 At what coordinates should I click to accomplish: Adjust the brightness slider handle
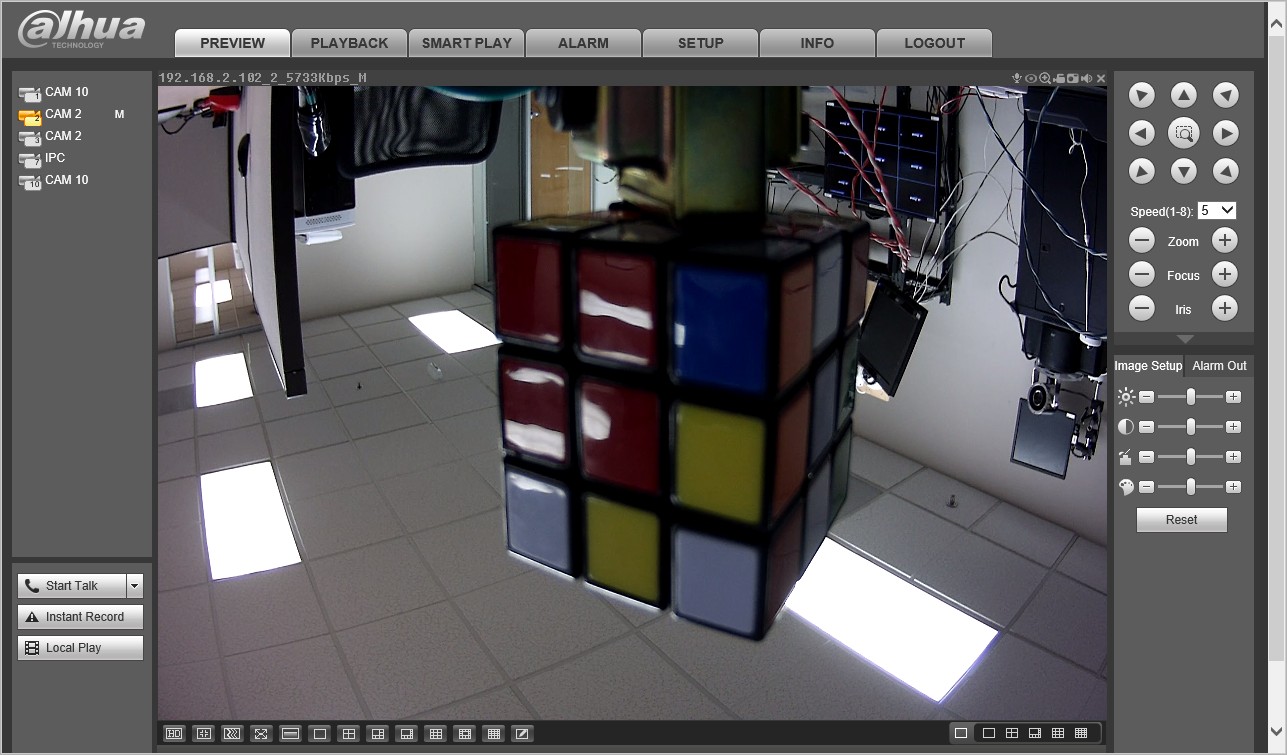[x=1191, y=397]
